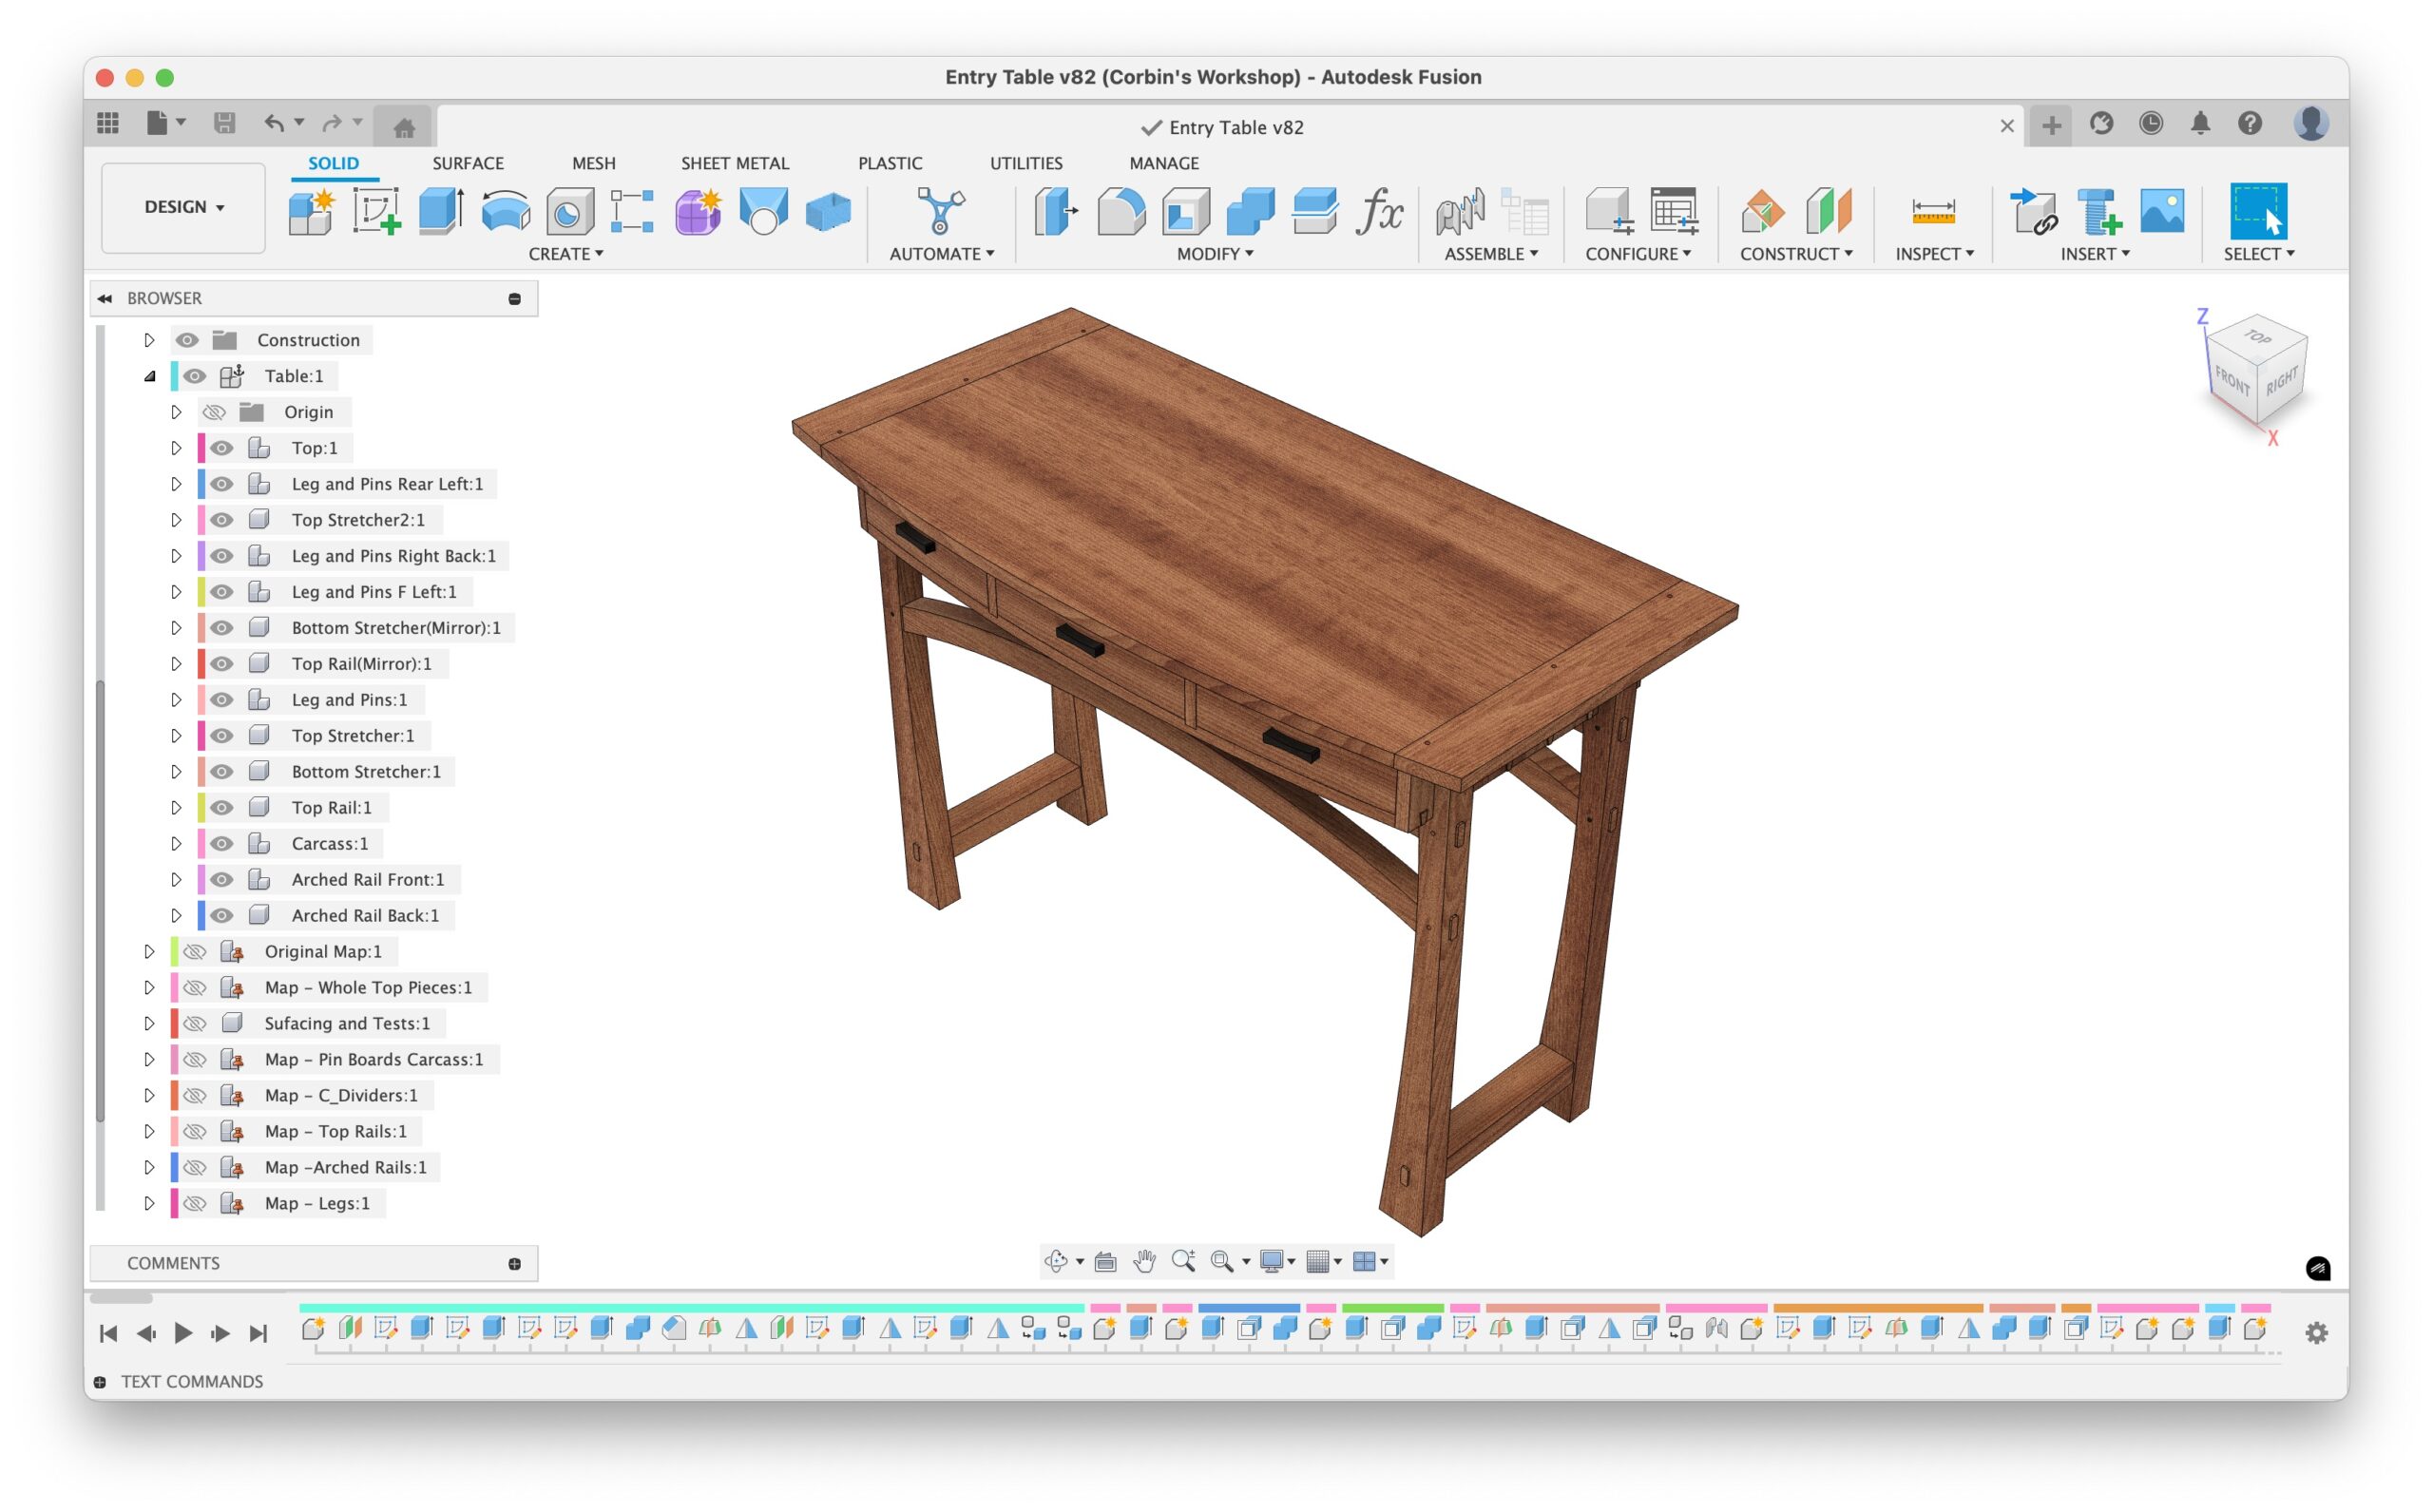Jump to the timeline end
The width and height of the screenshot is (2433, 1512).
pos(258,1333)
